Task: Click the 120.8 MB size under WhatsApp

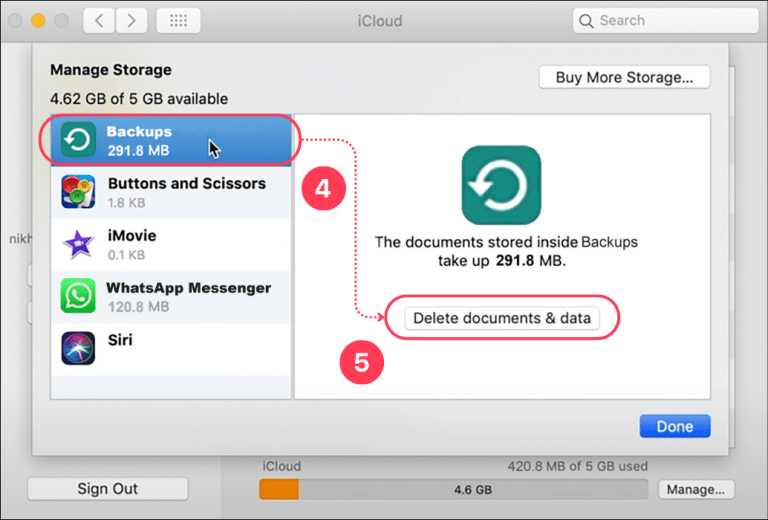Action: tap(139, 307)
